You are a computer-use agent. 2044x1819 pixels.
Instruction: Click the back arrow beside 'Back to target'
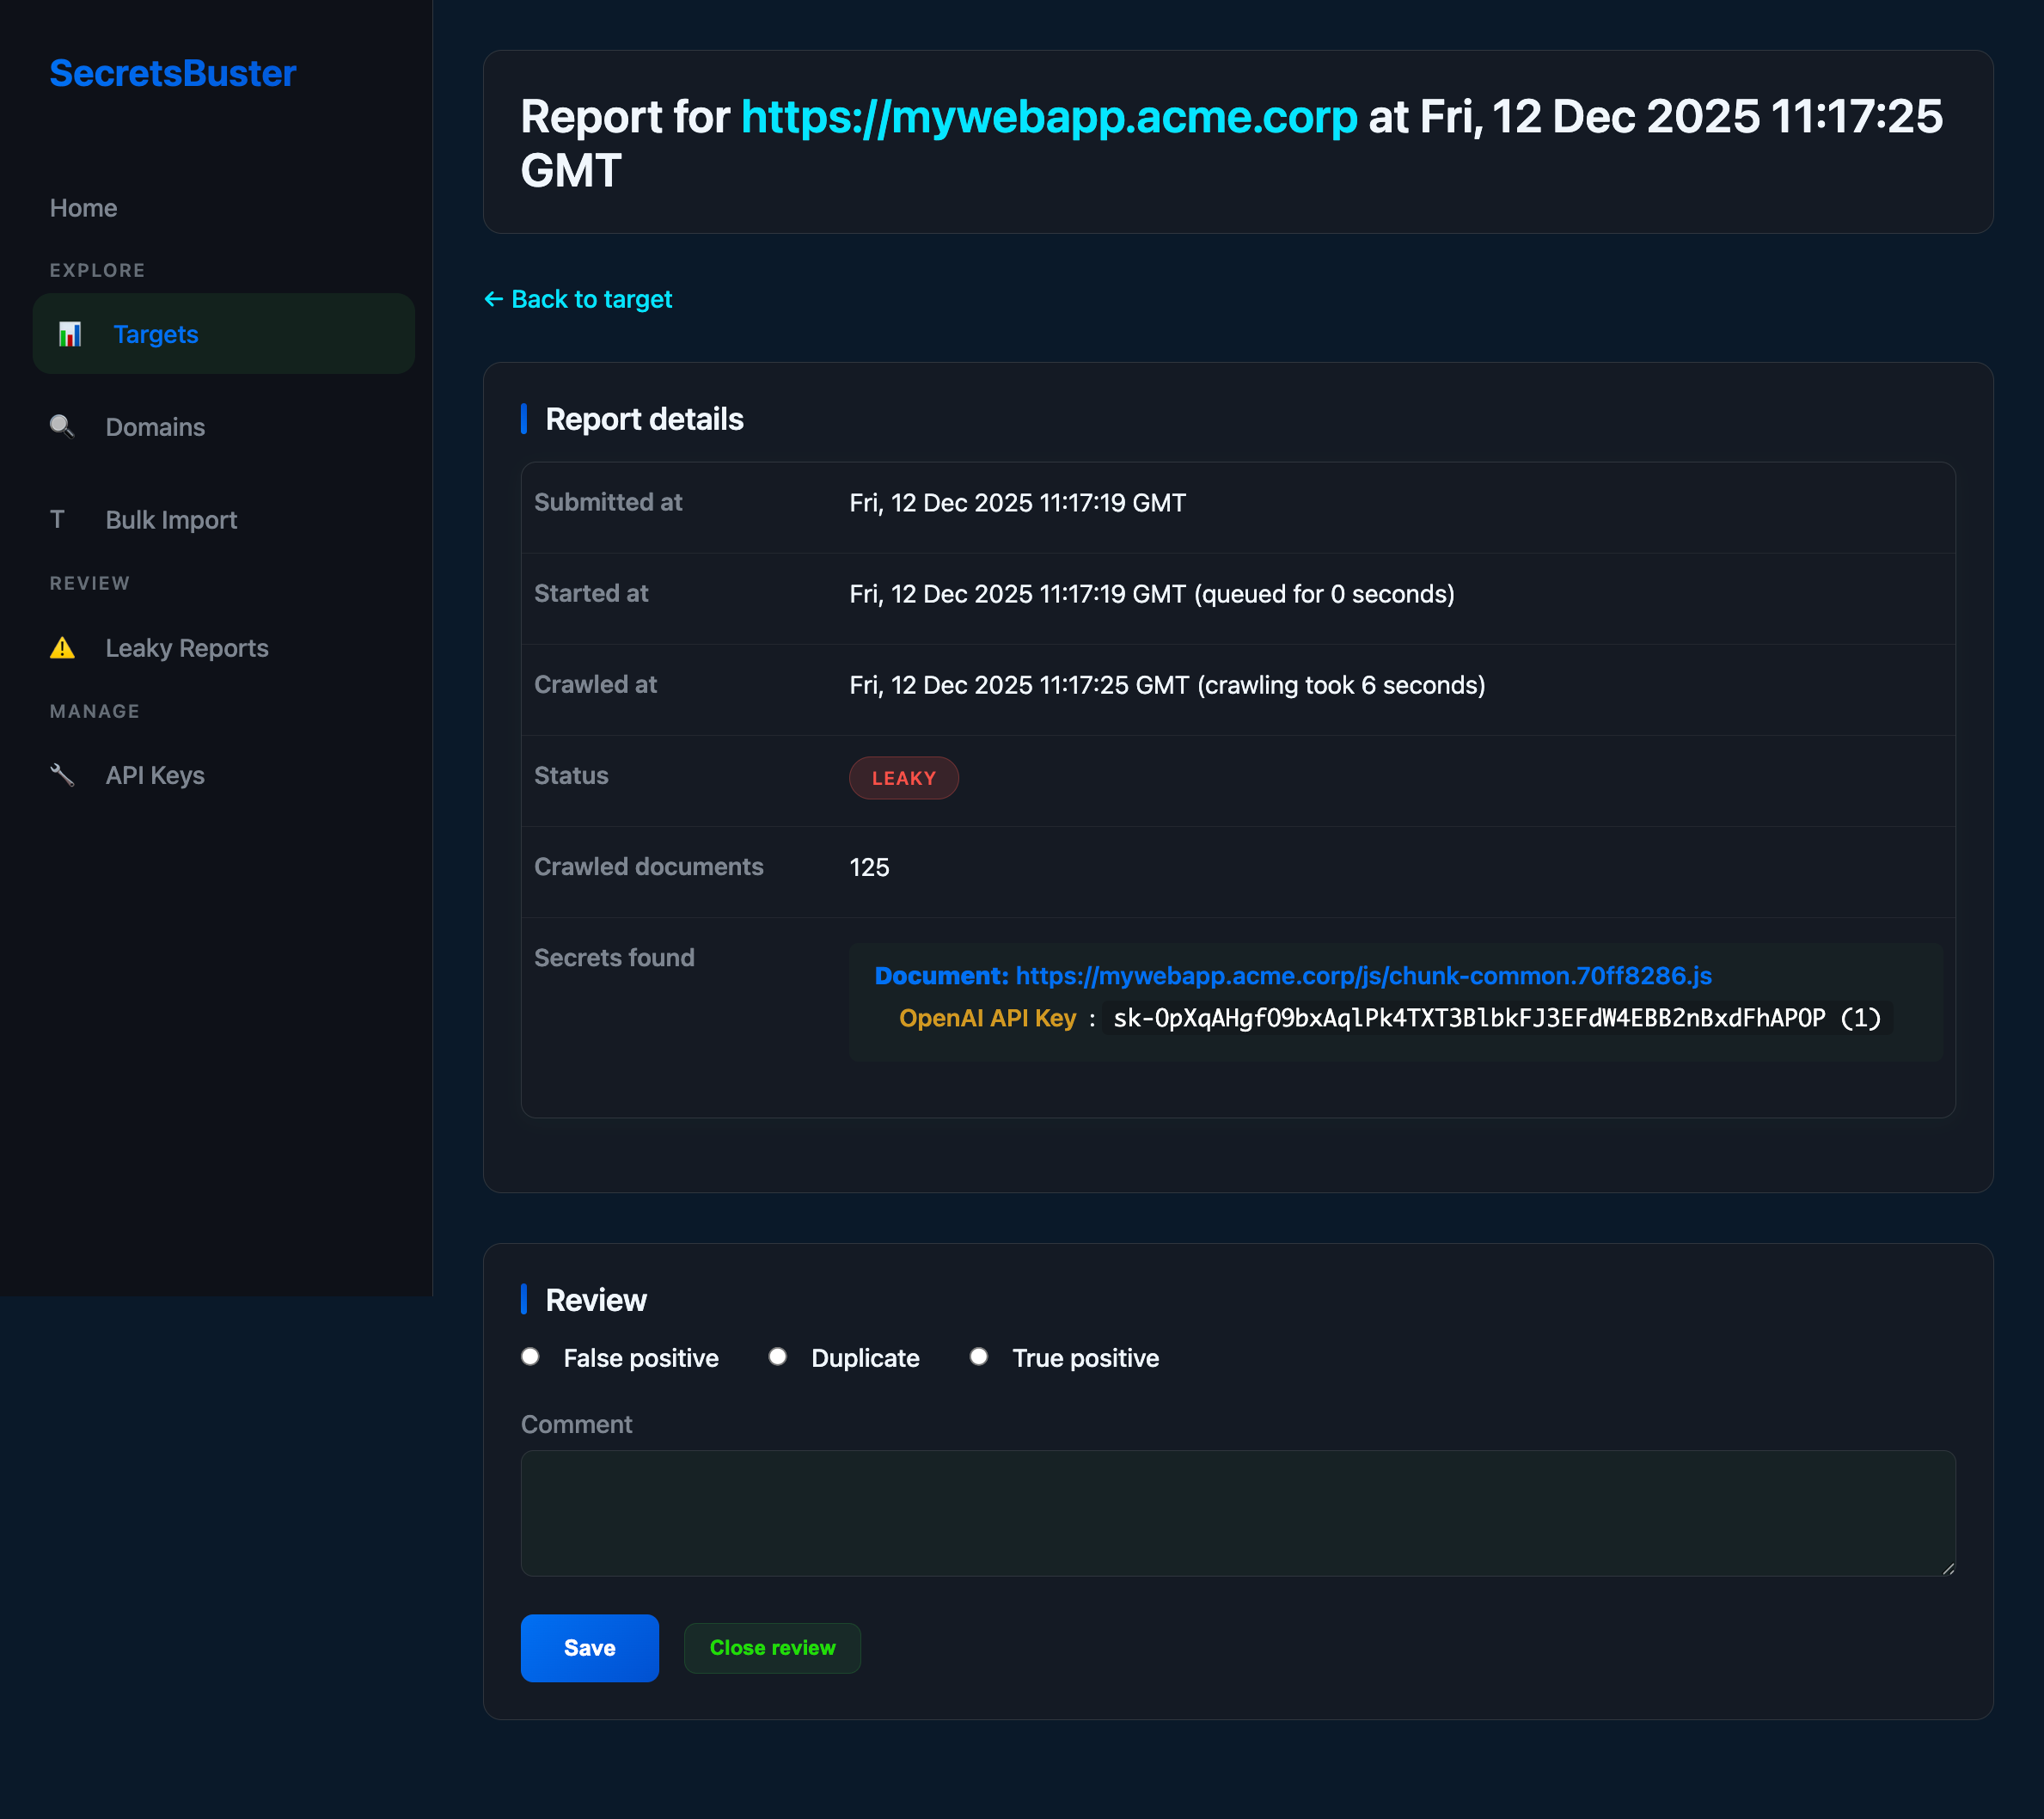[494, 299]
